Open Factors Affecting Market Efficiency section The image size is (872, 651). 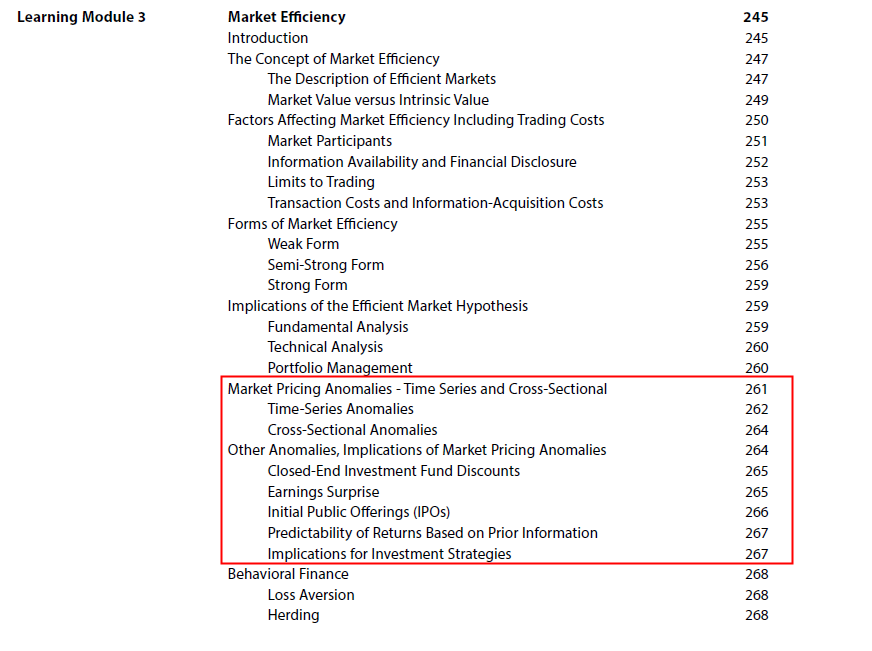415,120
